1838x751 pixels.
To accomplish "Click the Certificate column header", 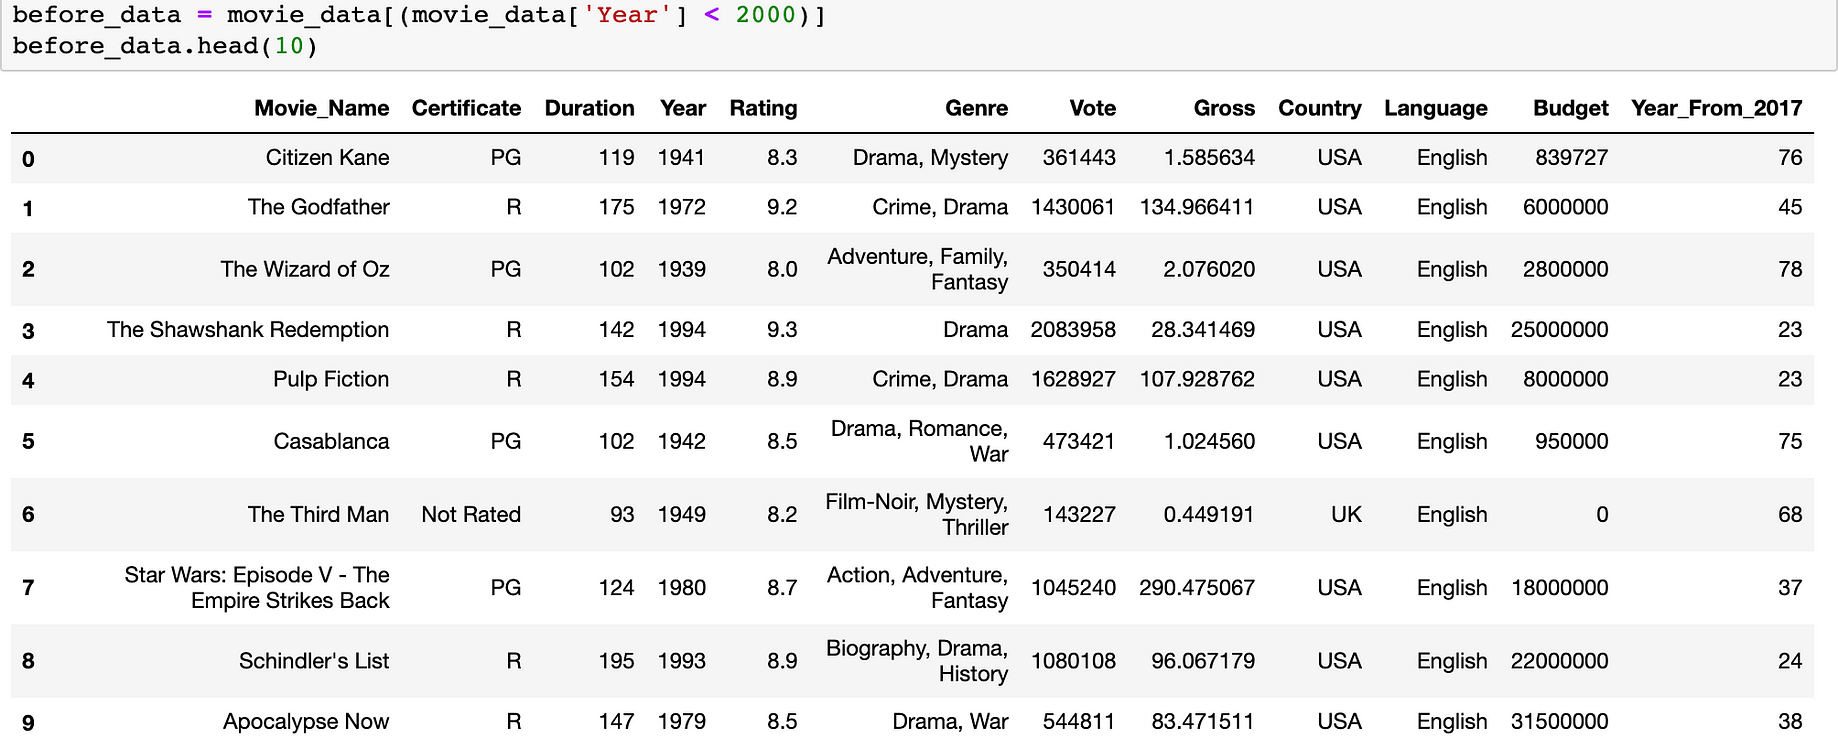I will point(466,108).
